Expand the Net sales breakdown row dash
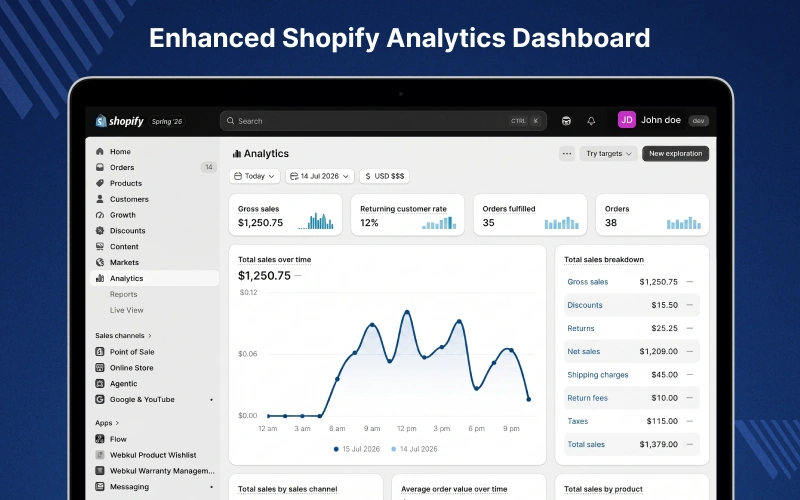The image size is (800, 500). [690, 352]
